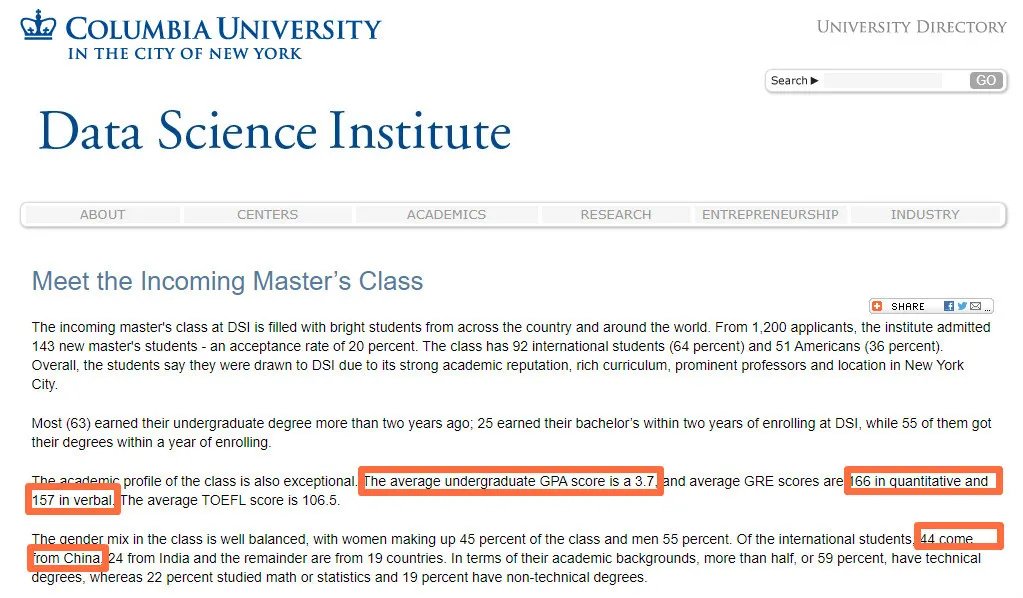Viewport: 1023px width, 598px height.
Task: Open the CENTERS menu
Action: (267, 215)
